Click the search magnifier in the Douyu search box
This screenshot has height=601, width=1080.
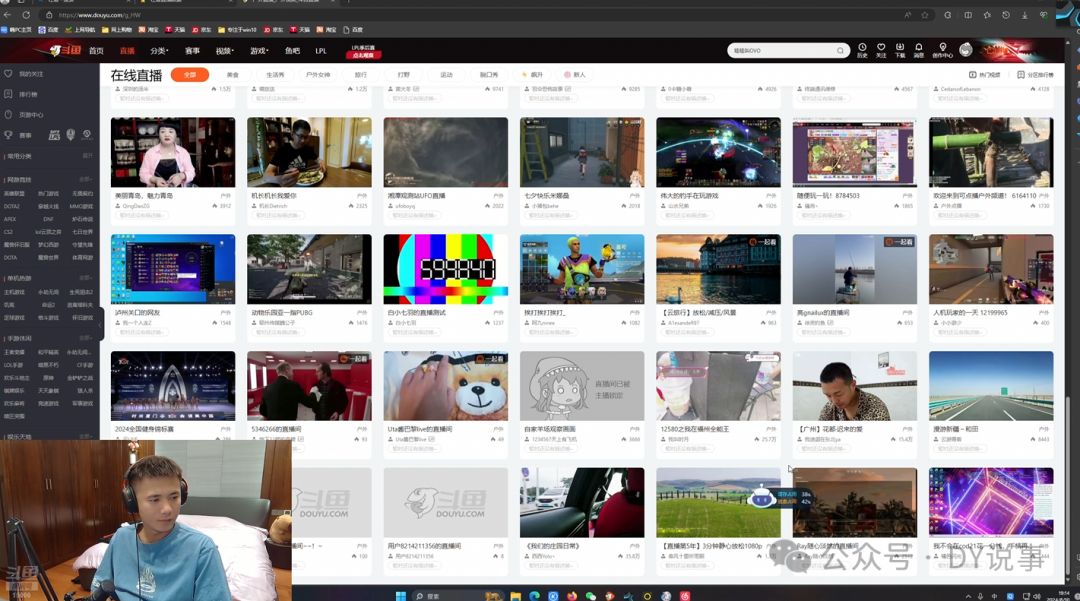pos(840,50)
